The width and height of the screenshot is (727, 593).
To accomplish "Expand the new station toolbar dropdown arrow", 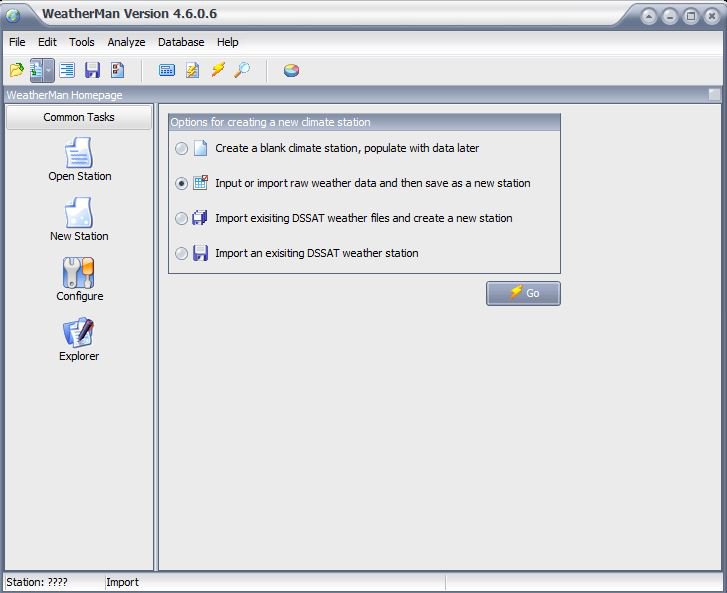I will click(x=50, y=70).
